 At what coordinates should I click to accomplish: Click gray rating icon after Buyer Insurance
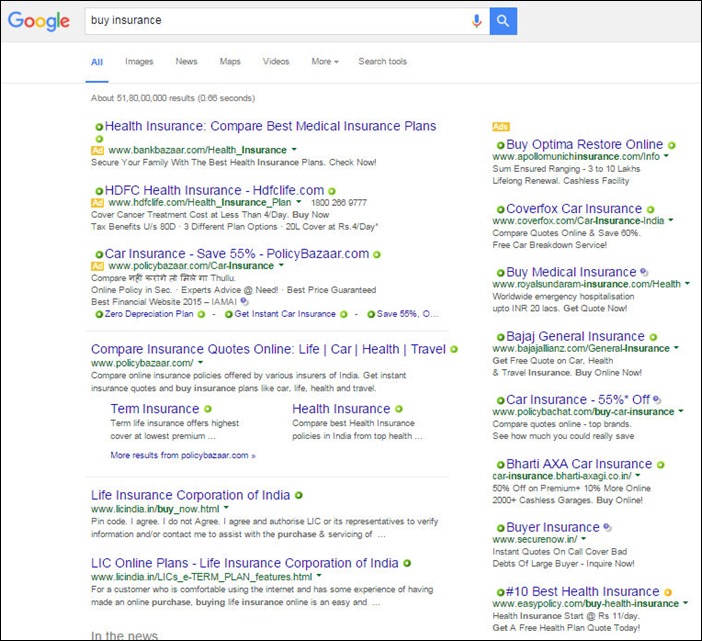[608, 528]
